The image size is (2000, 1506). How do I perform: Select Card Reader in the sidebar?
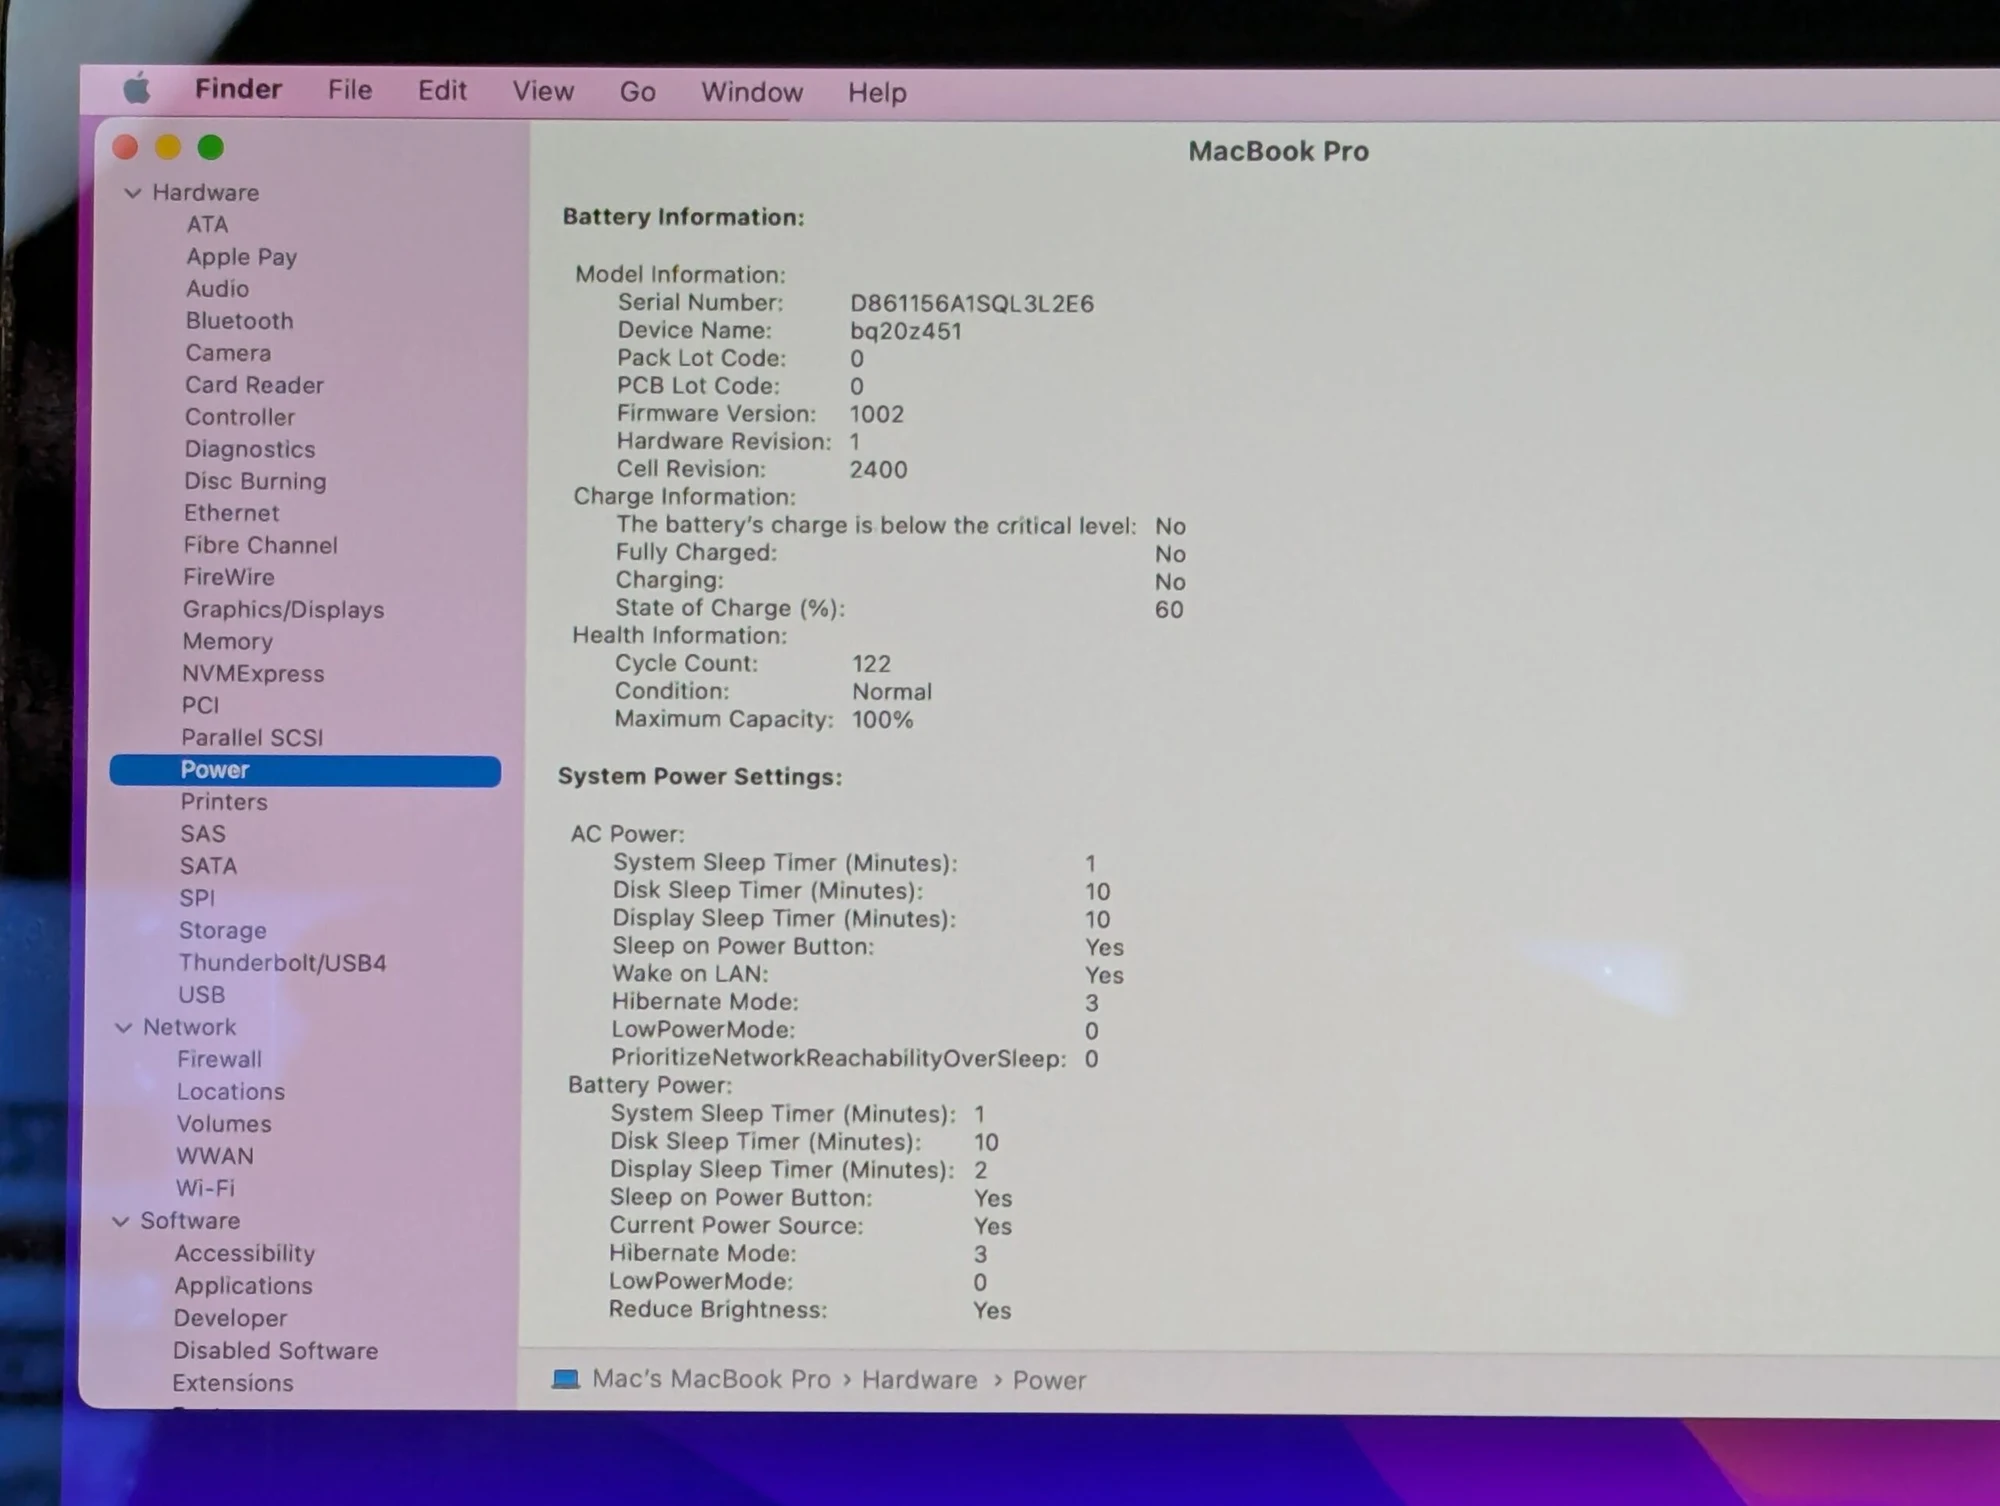[254, 385]
